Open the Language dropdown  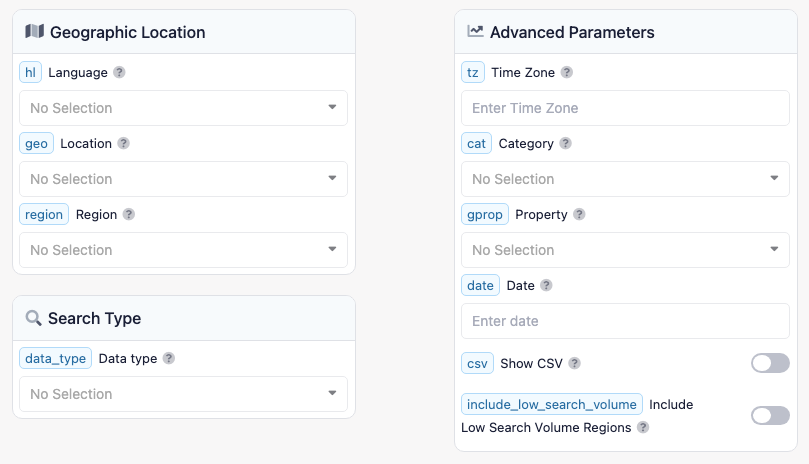point(183,108)
